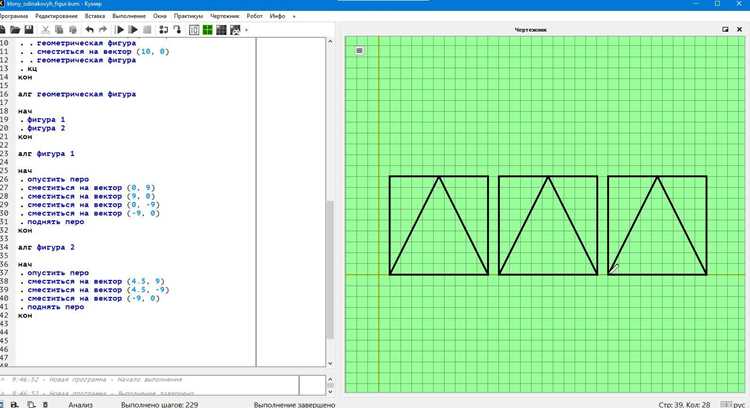Run blind without pauses (second play icon)
750x408 pixels.
133,30
